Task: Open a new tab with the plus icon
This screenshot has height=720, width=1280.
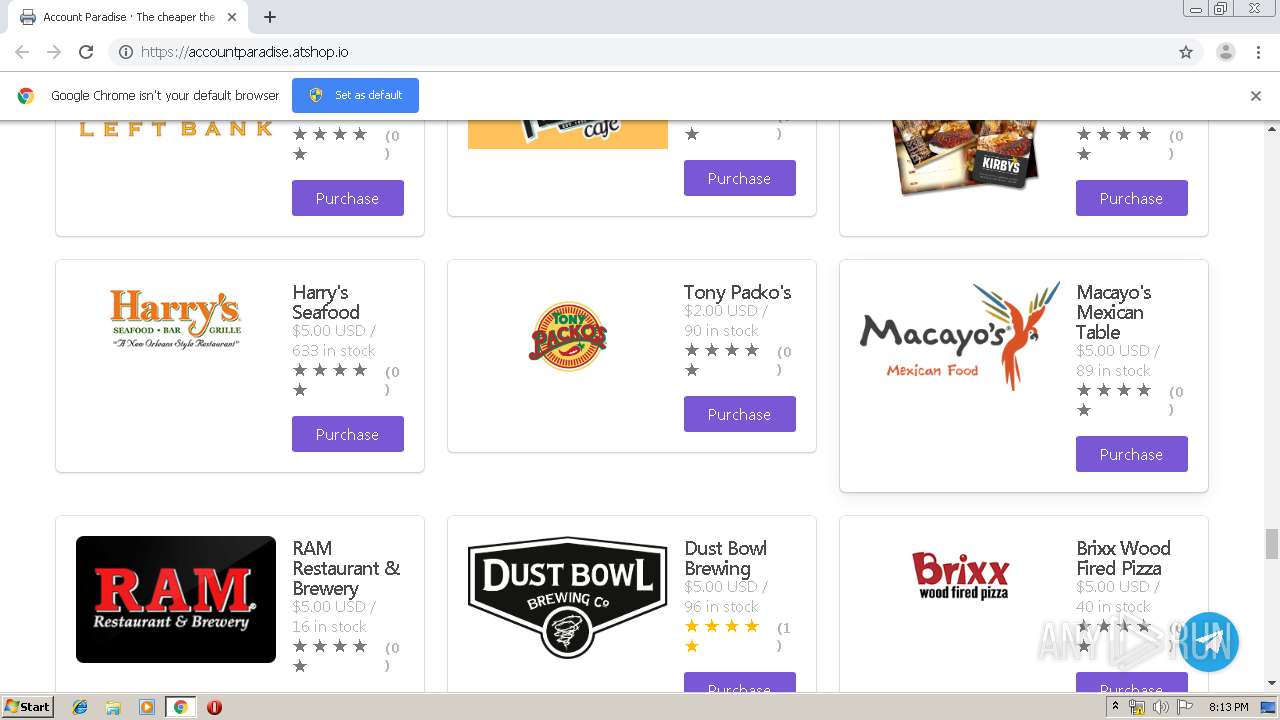Action: [x=270, y=17]
